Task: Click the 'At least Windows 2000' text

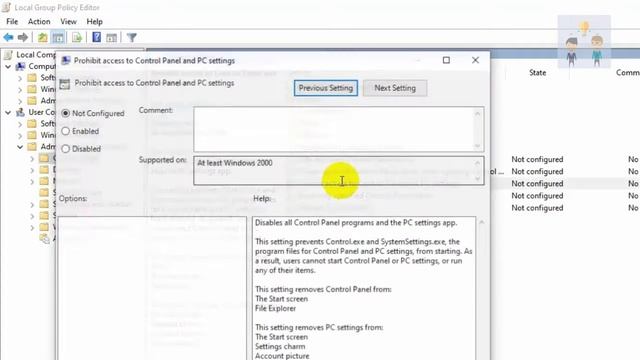Action: point(235,163)
